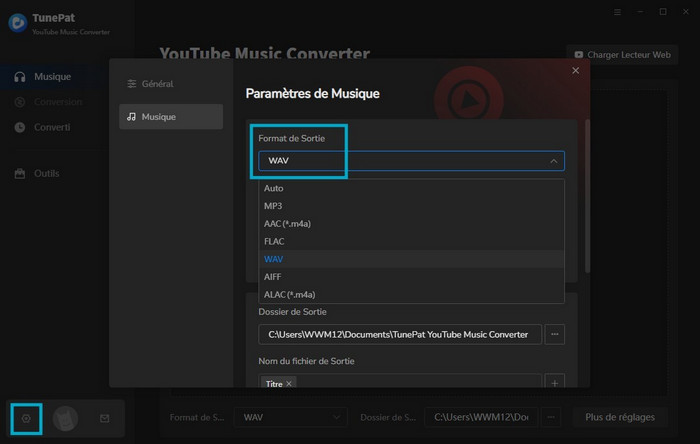The image size is (700, 444).
Task: Choose AIFF output format
Action: tap(411, 277)
